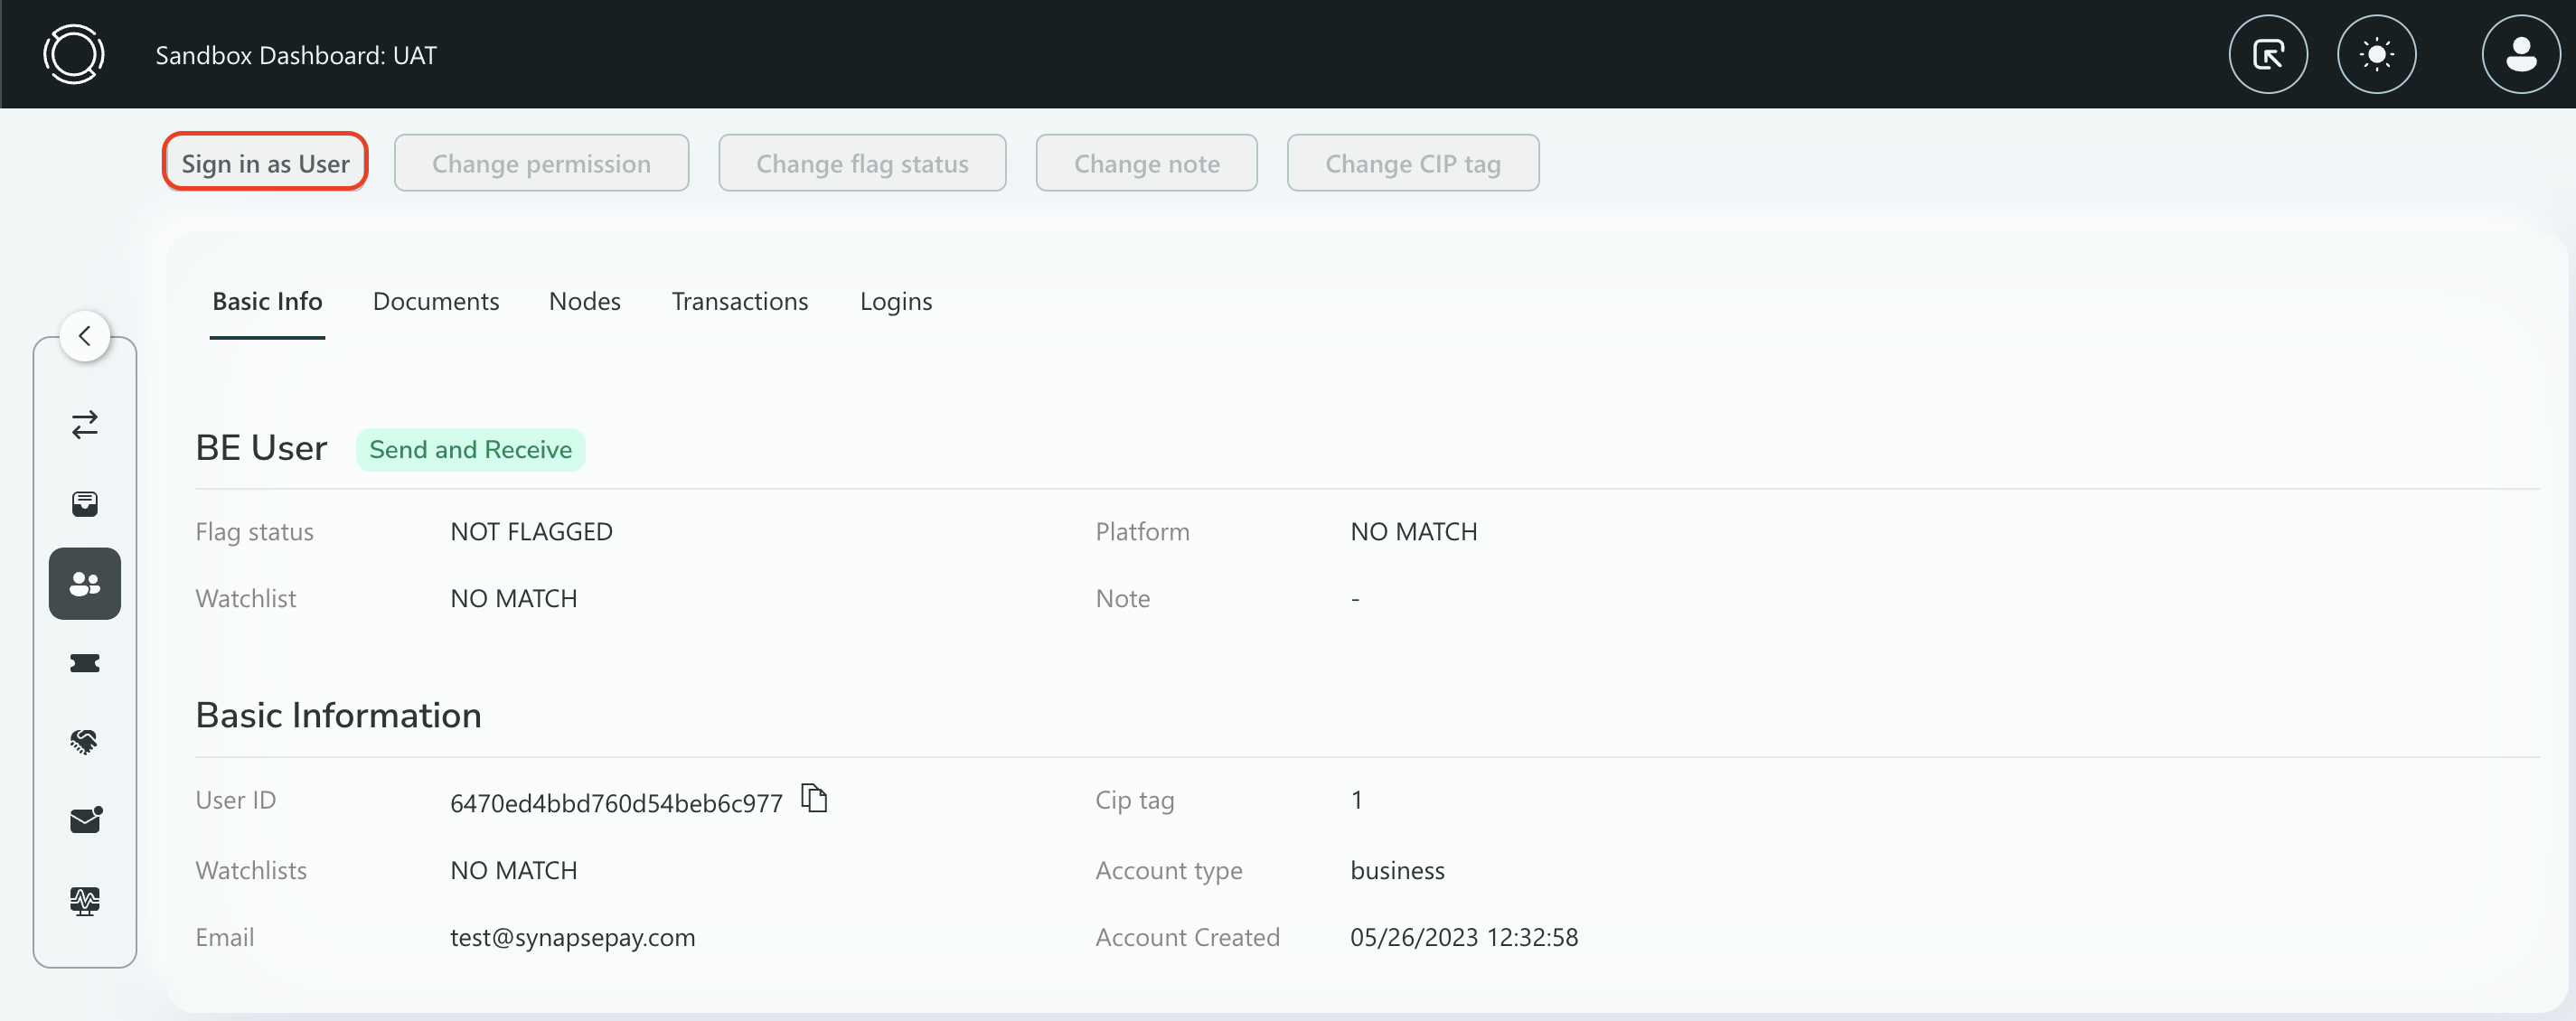Switch to the Documents tab
This screenshot has height=1021, width=2576.
pyautogui.click(x=435, y=301)
